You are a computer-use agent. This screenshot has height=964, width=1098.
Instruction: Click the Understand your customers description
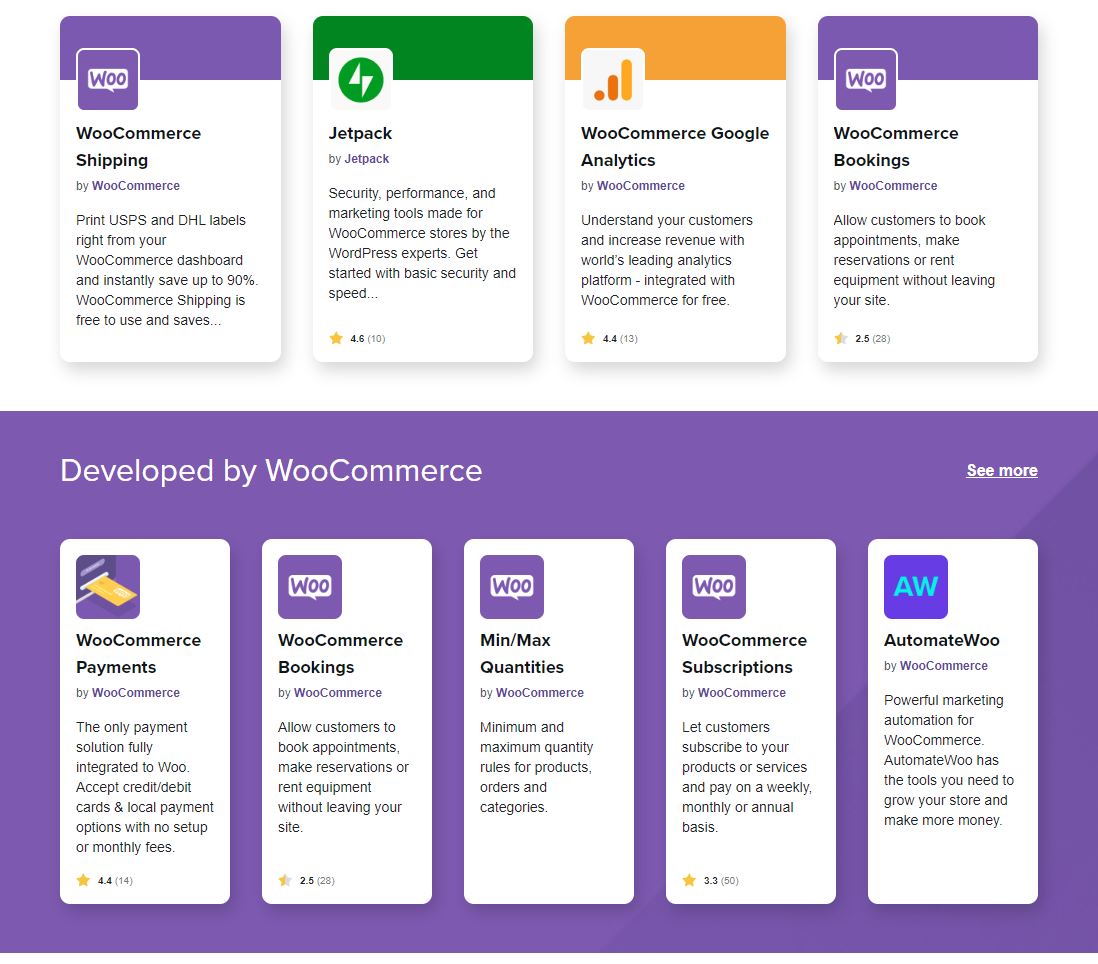[667, 260]
